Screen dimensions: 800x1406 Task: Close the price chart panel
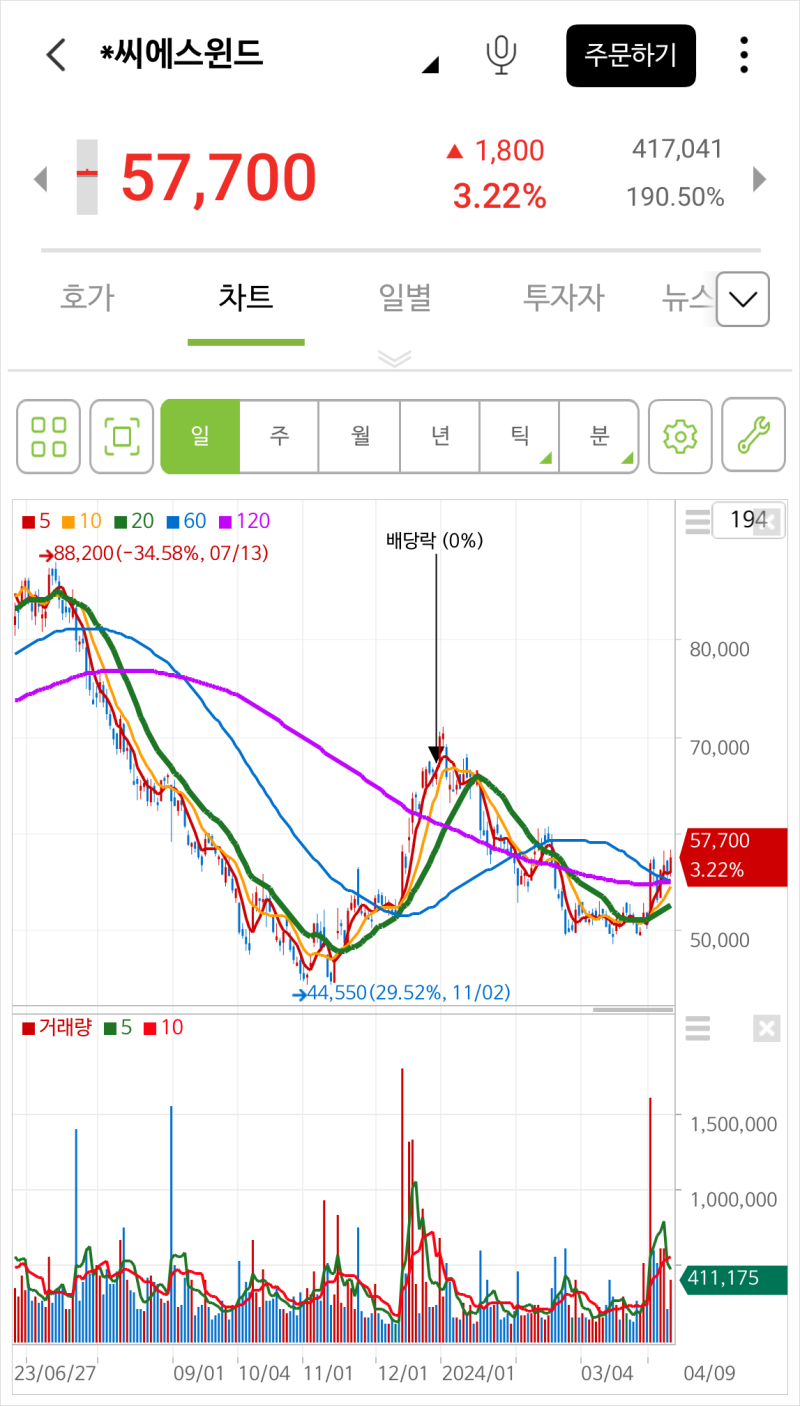click(x=766, y=520)
